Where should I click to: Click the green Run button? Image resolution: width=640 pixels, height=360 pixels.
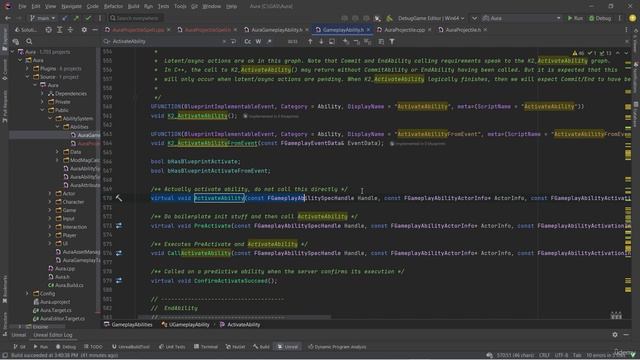click(576, 18)
